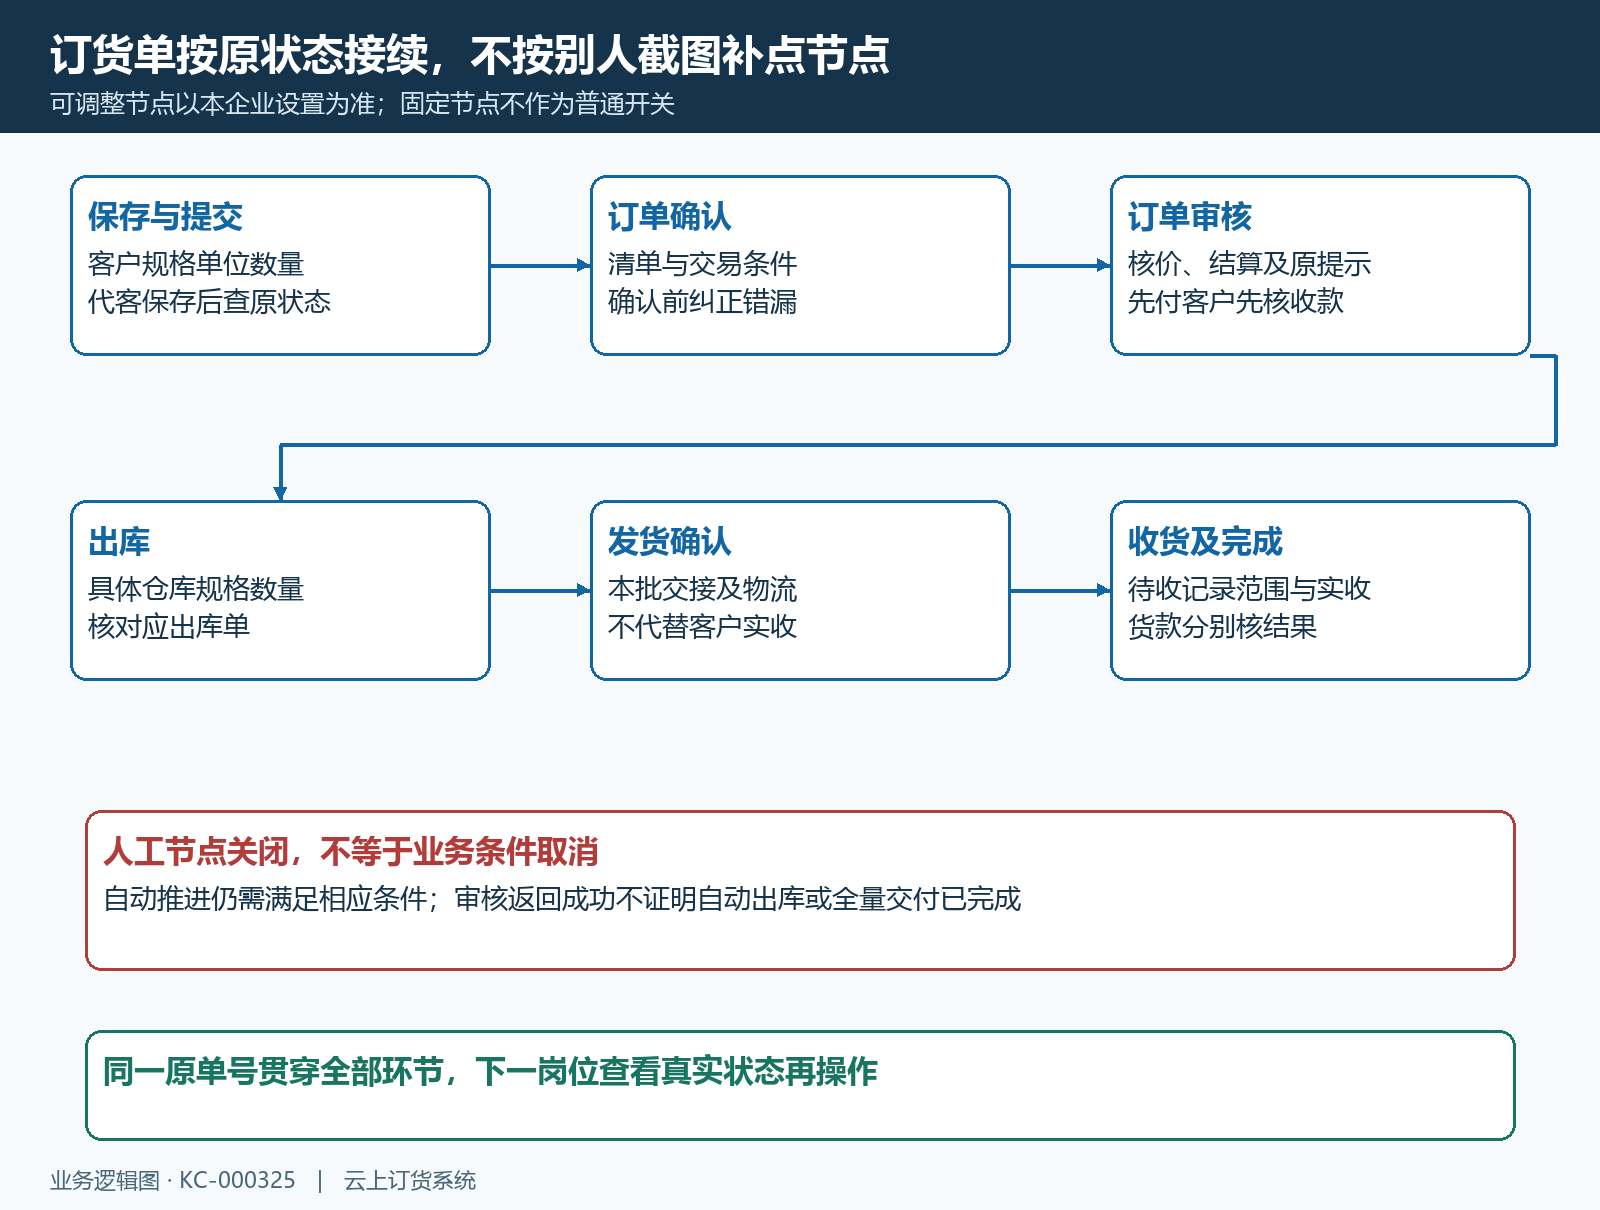This screenshot has width=1600, height=1210.
Task: Click the green text 同一原单号贯穿全部环节，下一岗位查看真实状态再操作
Action: (490, 1072)
